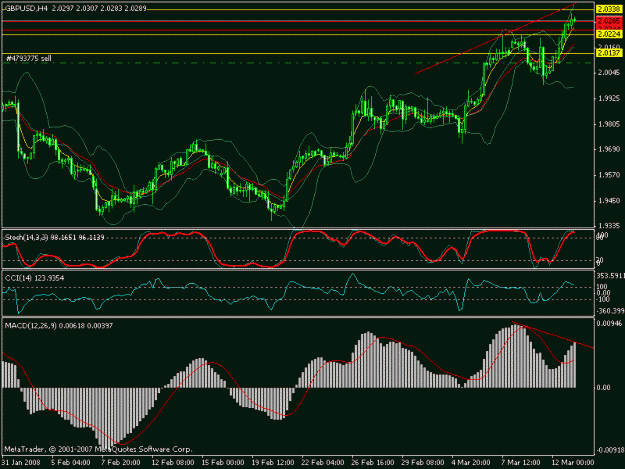625x469 pixels.
Task: Select the yellow 2.0137 price label
Action: [x=609, y=53]
